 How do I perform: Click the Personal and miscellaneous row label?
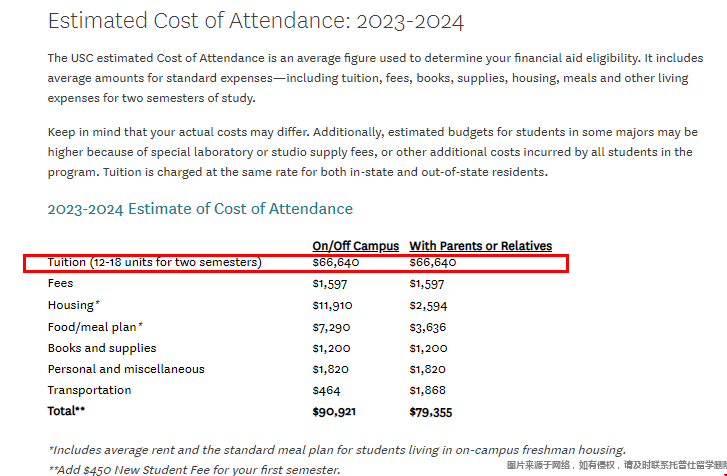pos(126,369)
